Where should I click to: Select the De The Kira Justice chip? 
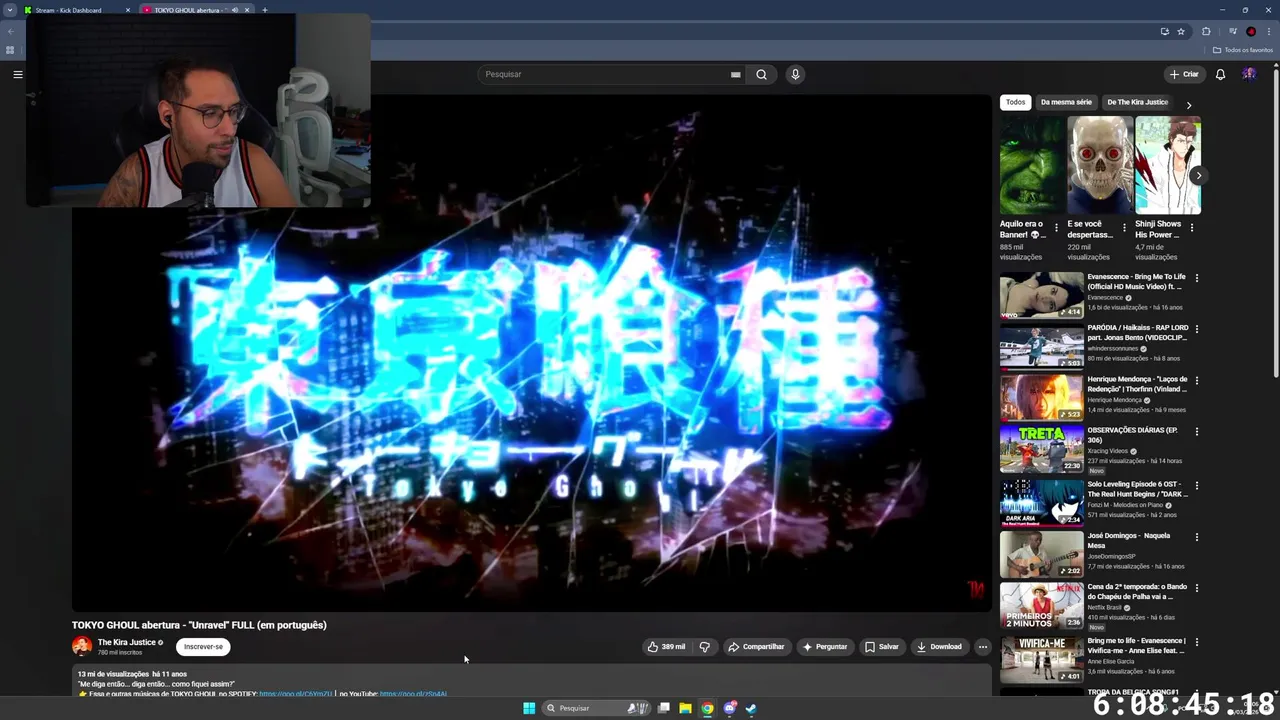coord(1137,102)
